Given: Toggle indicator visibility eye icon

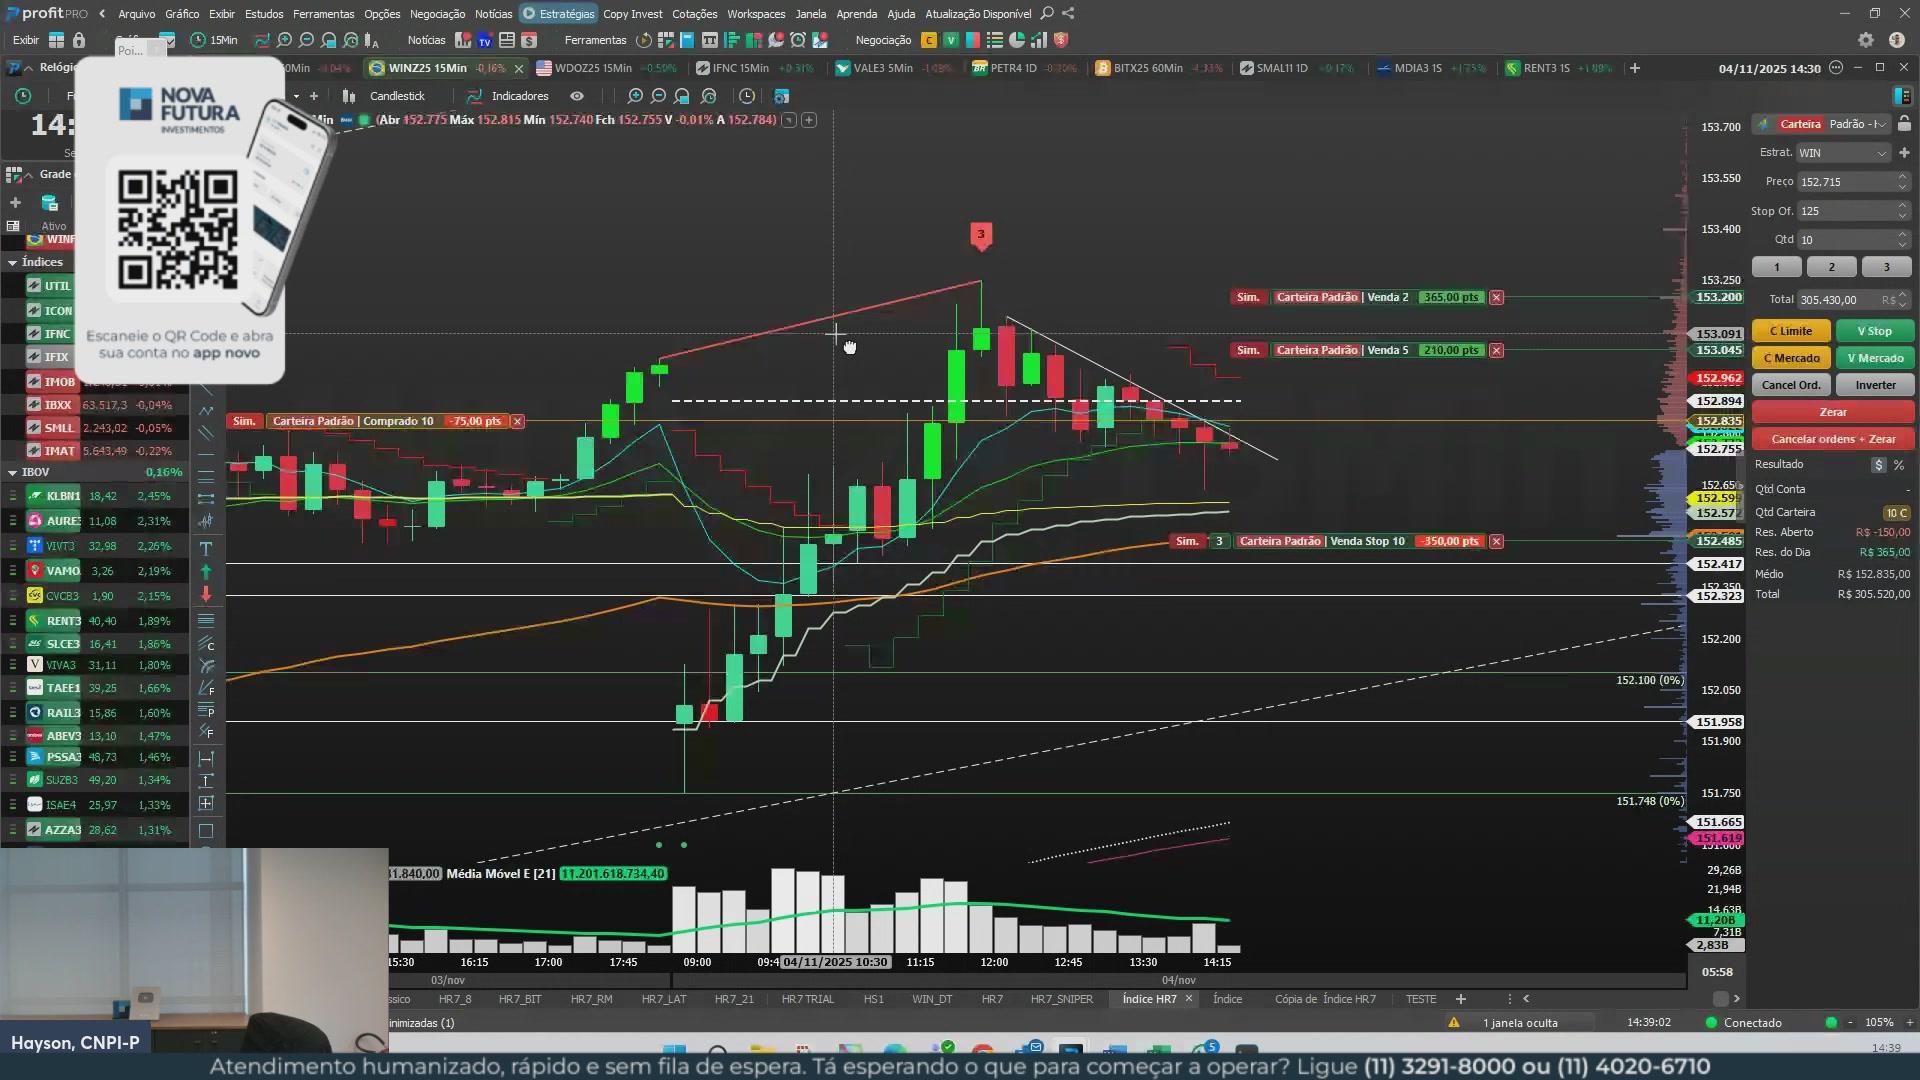Looking at the screenshot, I should [x=577, y=96].
